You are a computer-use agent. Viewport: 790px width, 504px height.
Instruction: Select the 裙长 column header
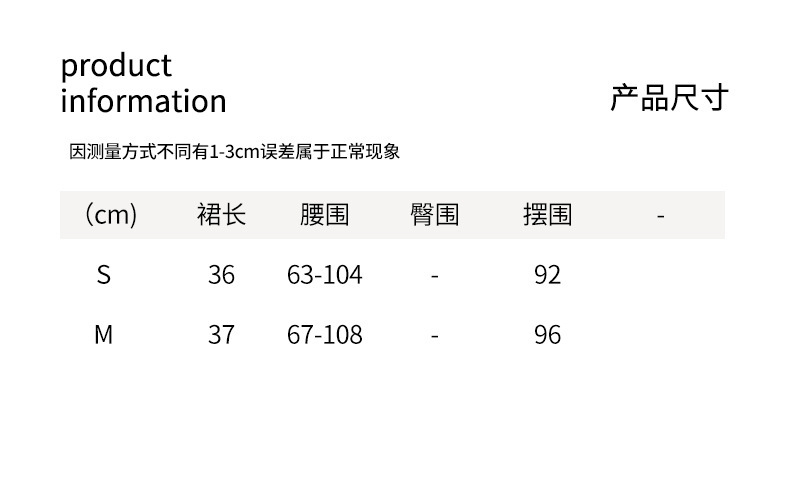[221, 215]
